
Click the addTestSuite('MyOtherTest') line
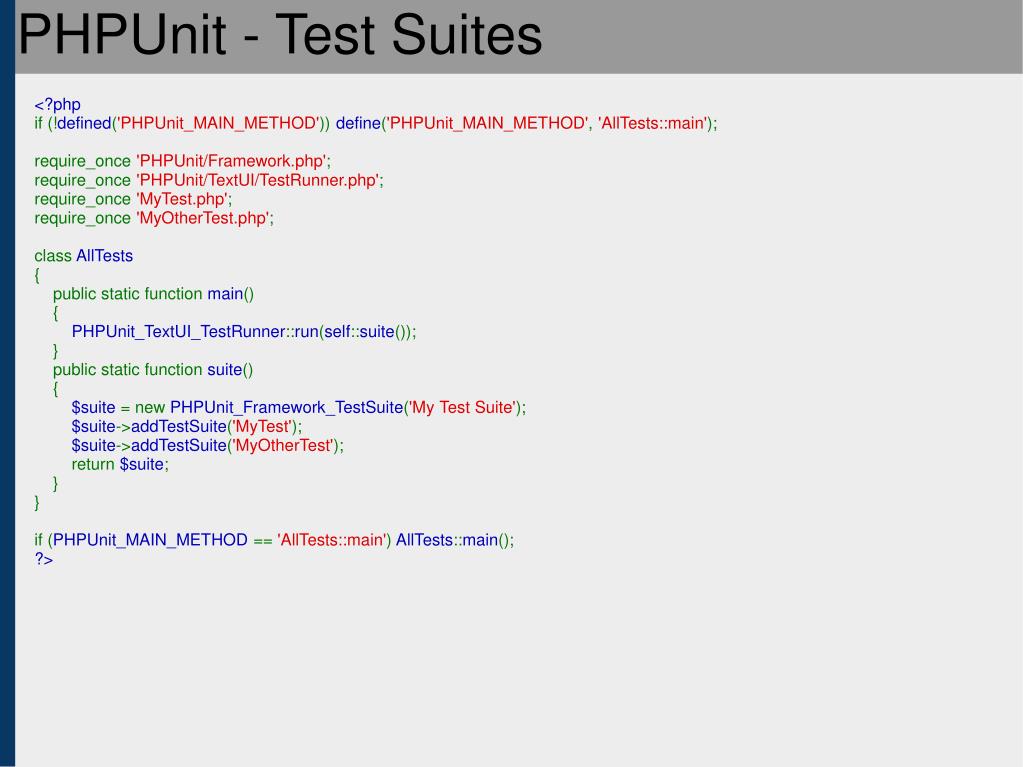[x=207, y=445]
